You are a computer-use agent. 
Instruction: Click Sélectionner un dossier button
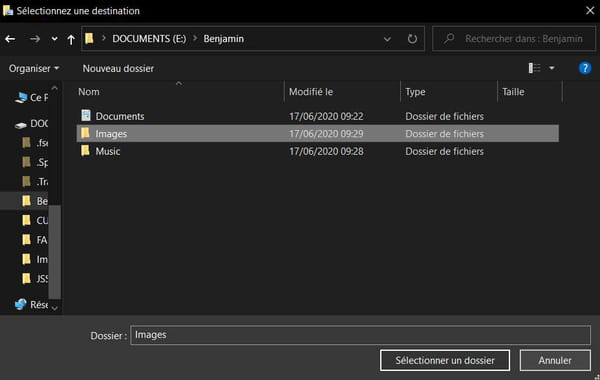pyautogui.click(x=445, y=360)
